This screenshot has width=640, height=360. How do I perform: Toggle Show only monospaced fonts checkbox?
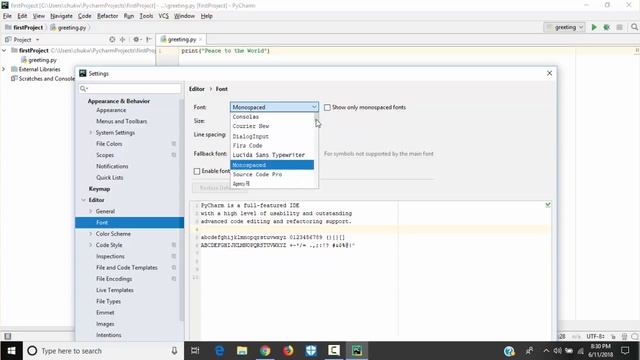tap(327, 107)
